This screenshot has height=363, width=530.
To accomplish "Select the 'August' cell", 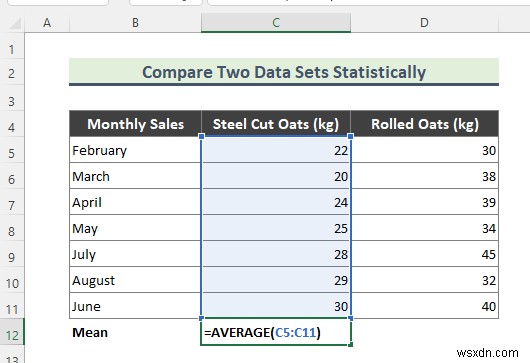I will pyautogui.click(x=135, y=280).
